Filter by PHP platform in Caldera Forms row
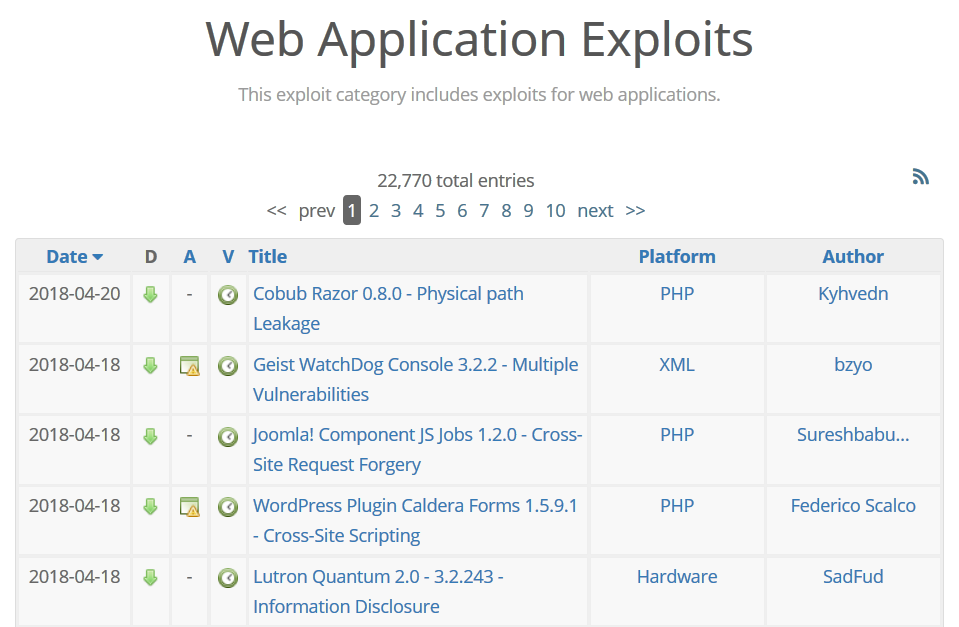 [677, 506]
